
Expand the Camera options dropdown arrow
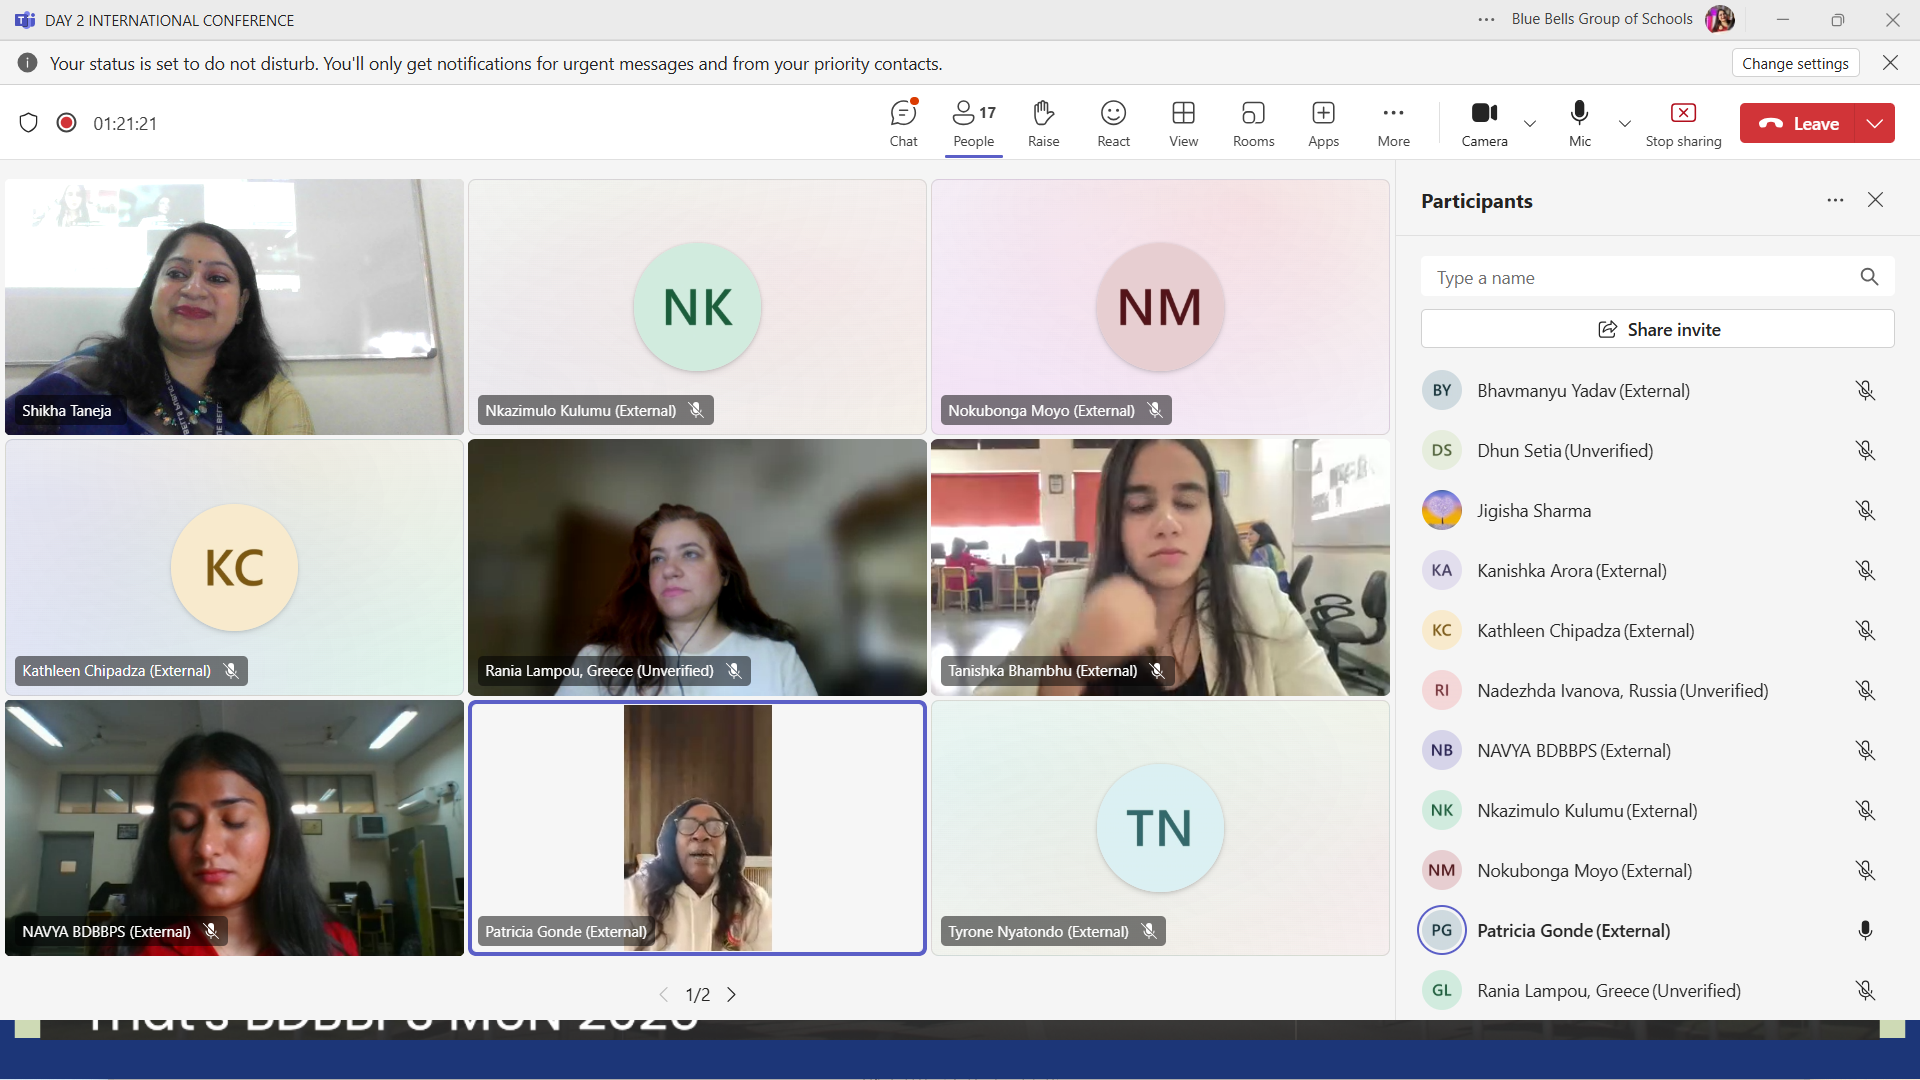tap(1530, 124)
